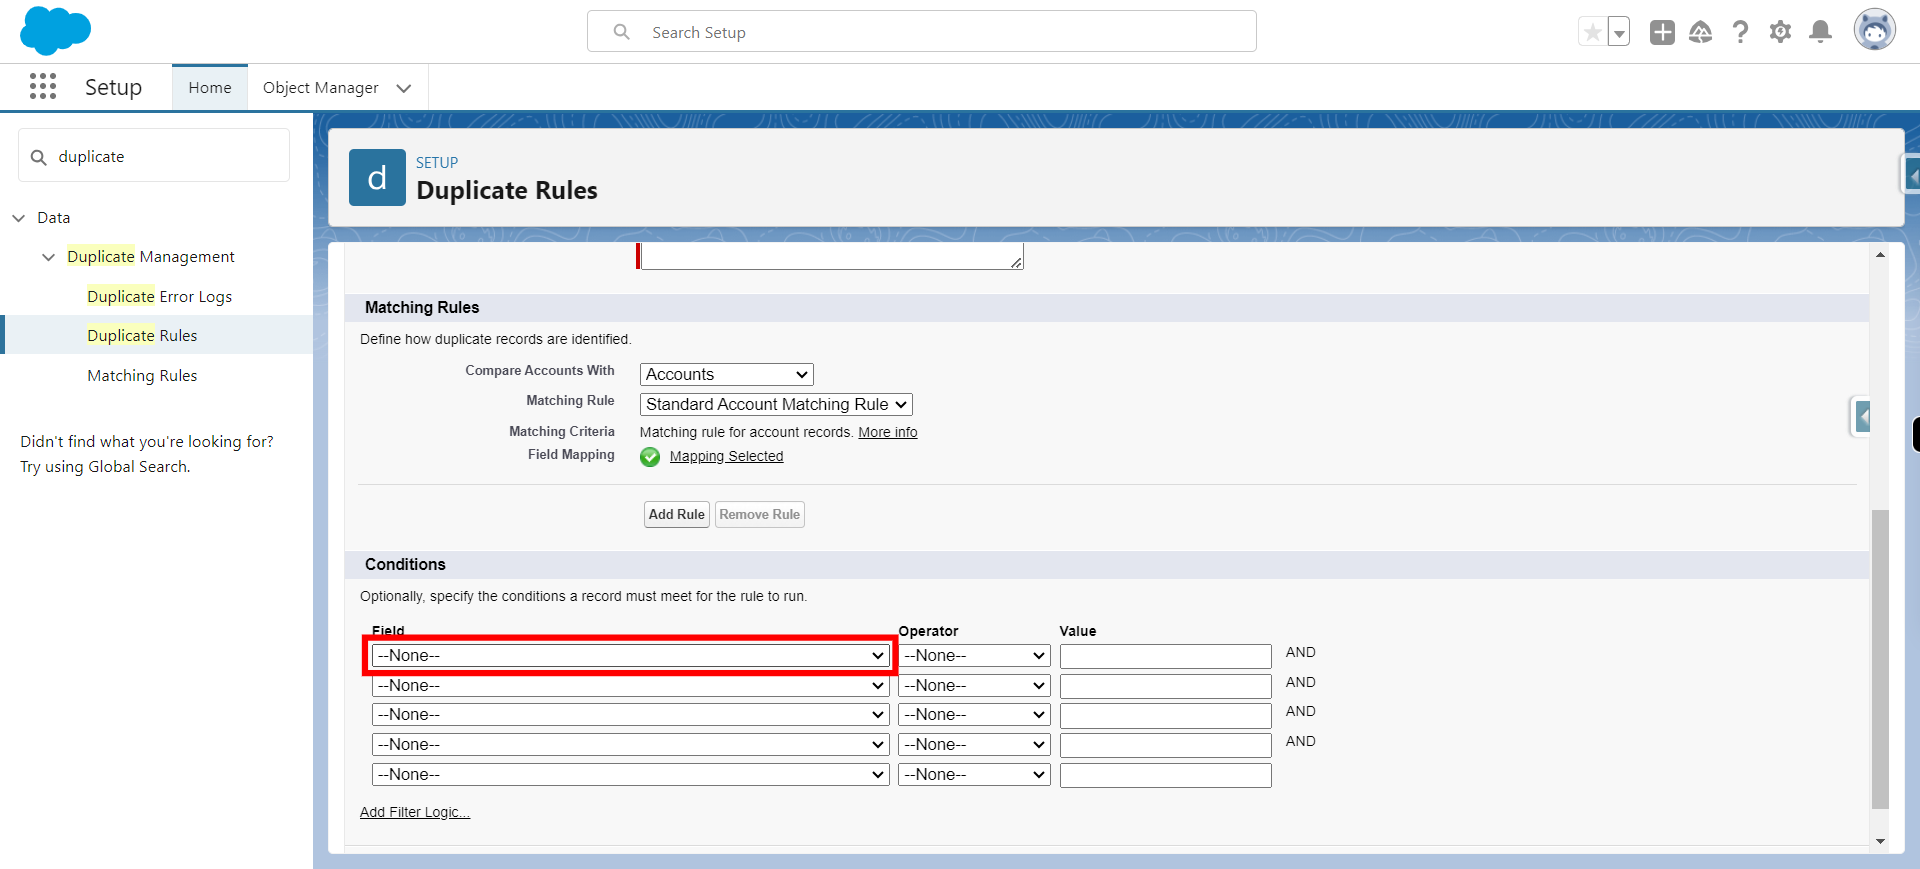The width and height of the screenshot is (1920, 869).
Task: Select Duplicate Rules in the sidebar
Action: click(142, 335)
